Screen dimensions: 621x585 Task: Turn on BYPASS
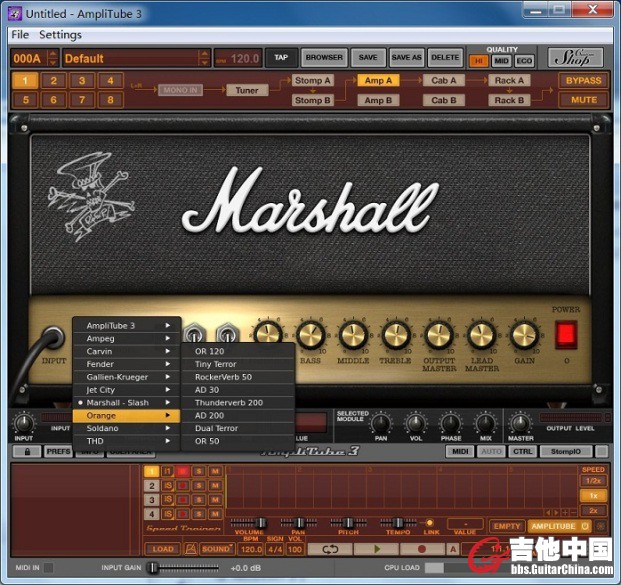pyautogui.click(x=582, y=81)
